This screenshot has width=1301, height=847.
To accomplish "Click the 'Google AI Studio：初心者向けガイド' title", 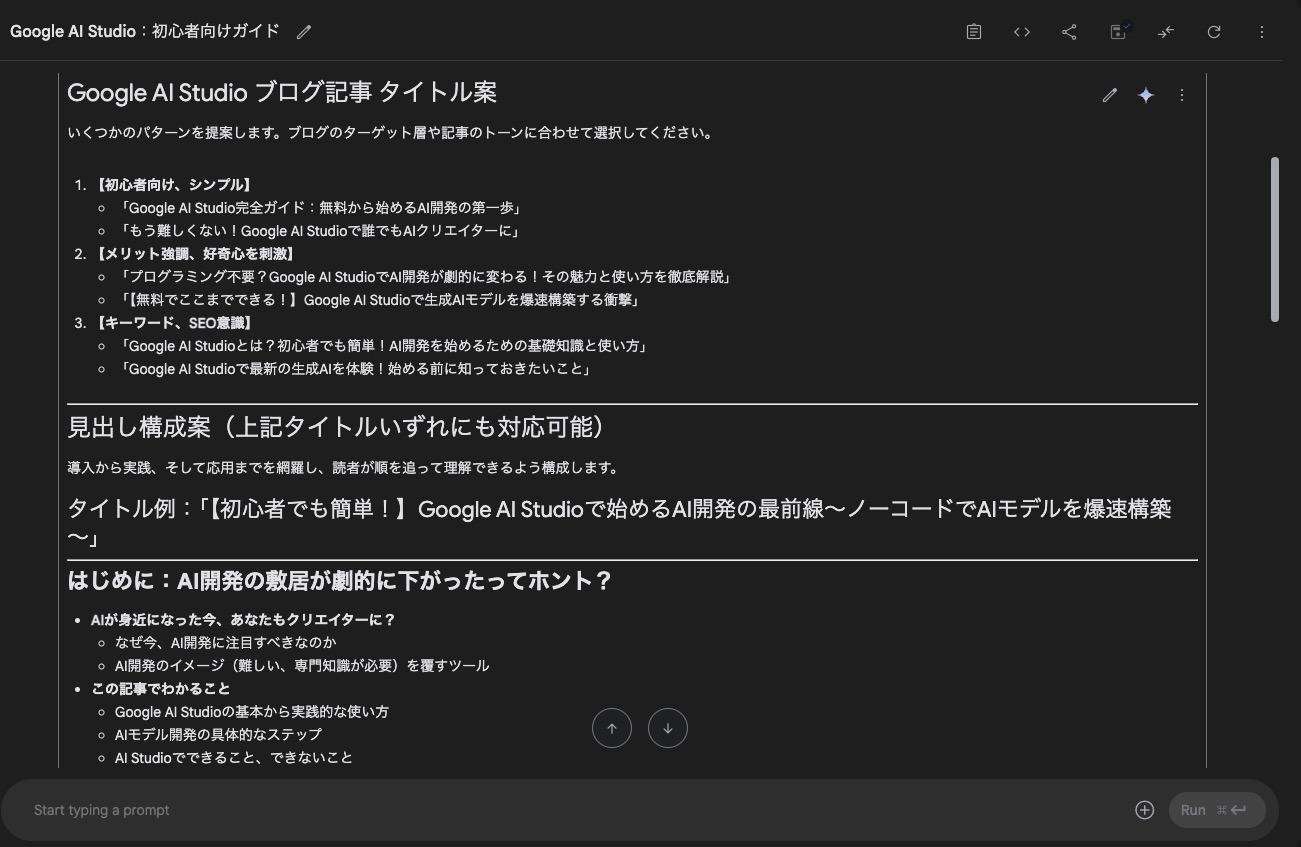I will [x=145, y=31].
